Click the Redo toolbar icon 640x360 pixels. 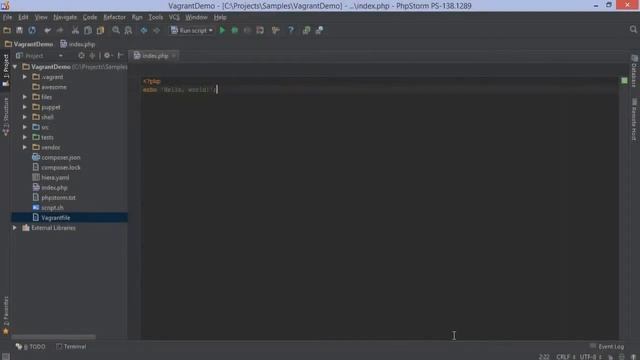coord(60,30)
